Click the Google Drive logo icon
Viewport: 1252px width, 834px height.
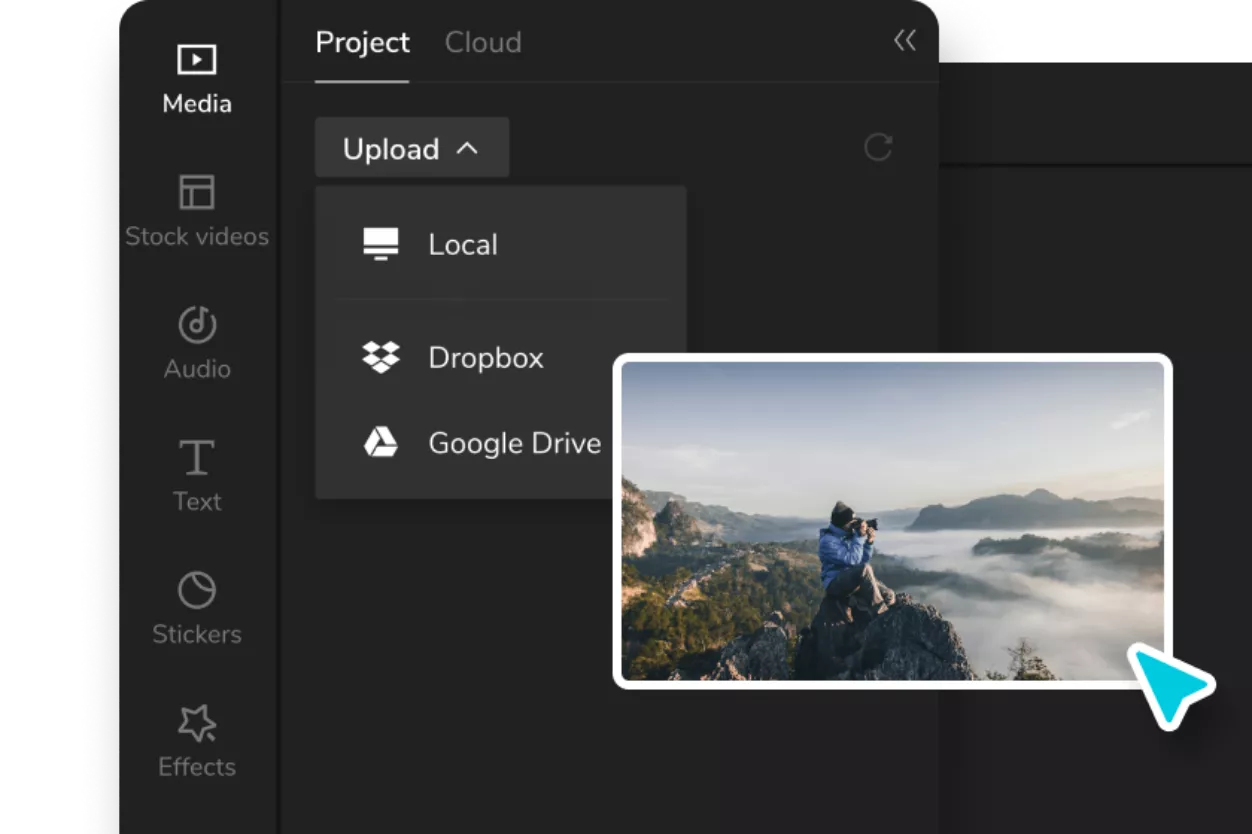(x=380, y=443)
